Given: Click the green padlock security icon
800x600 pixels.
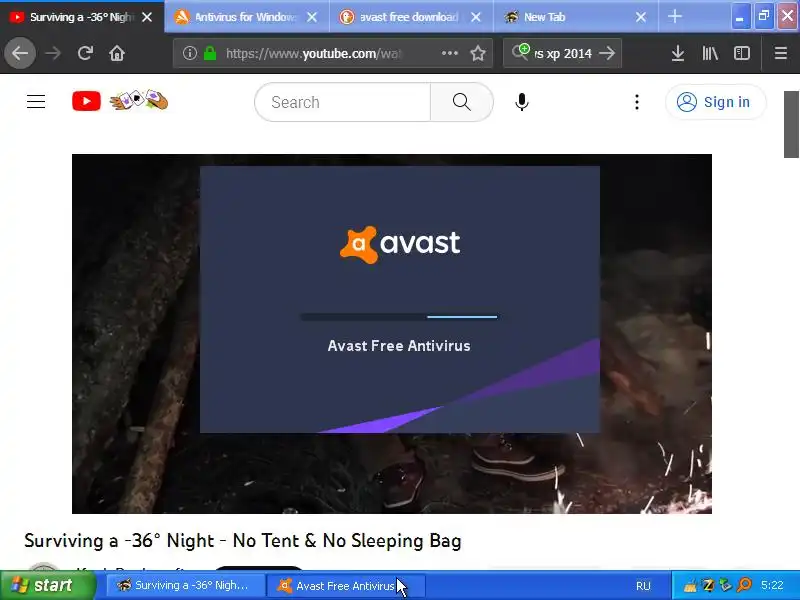Looking at the screenshot, I should [x=210, y=53].
